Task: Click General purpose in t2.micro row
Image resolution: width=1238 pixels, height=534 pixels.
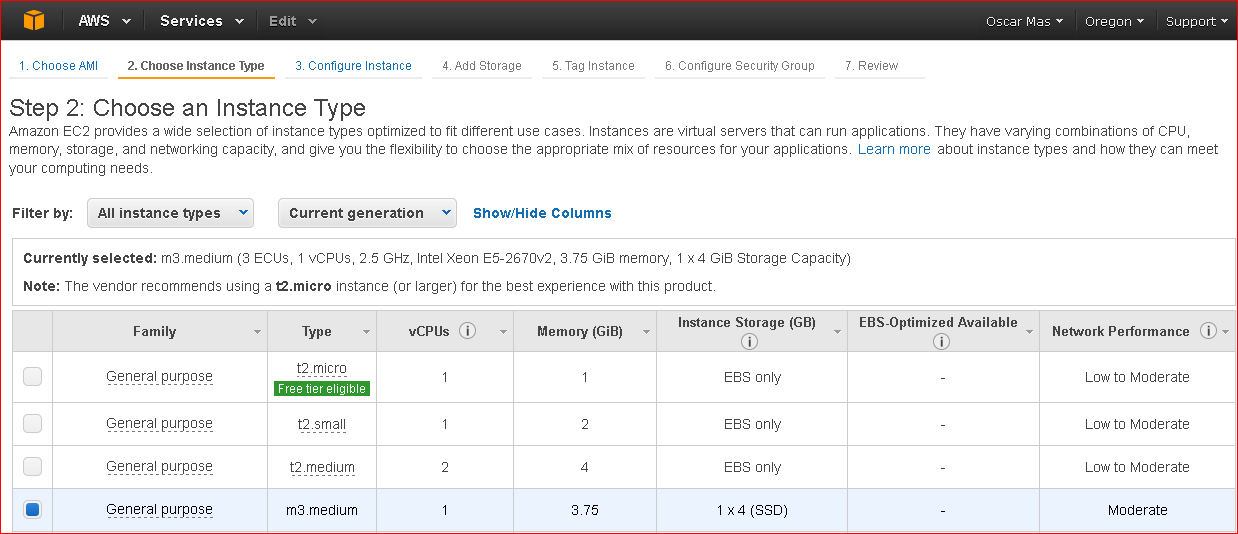Action: click(159, 377)
